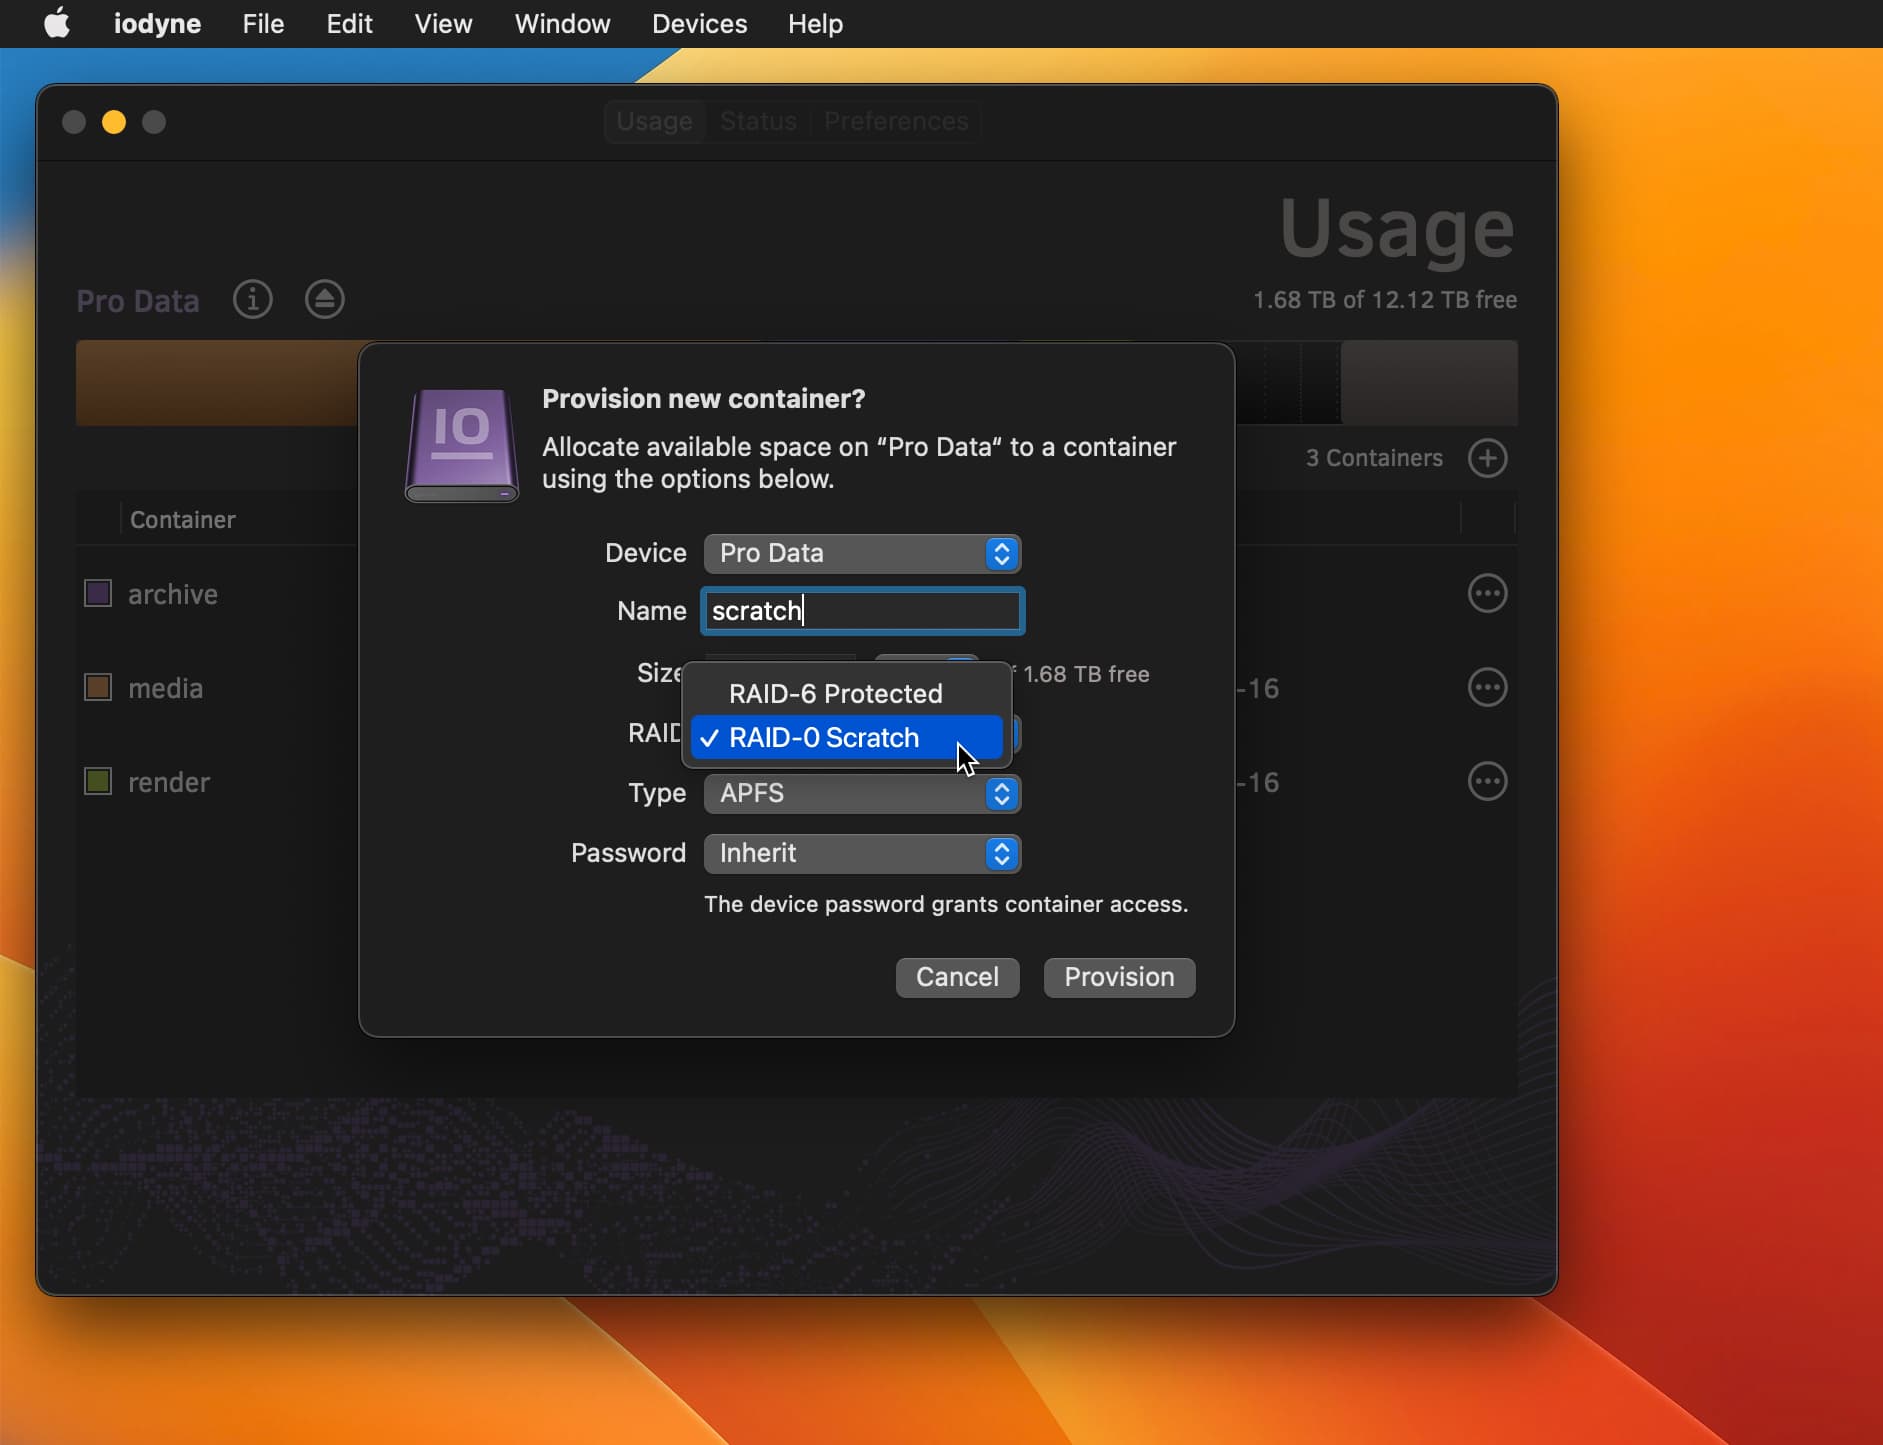Open more options for media container
The image size is (1883, 1445).
pos(1487,687)
